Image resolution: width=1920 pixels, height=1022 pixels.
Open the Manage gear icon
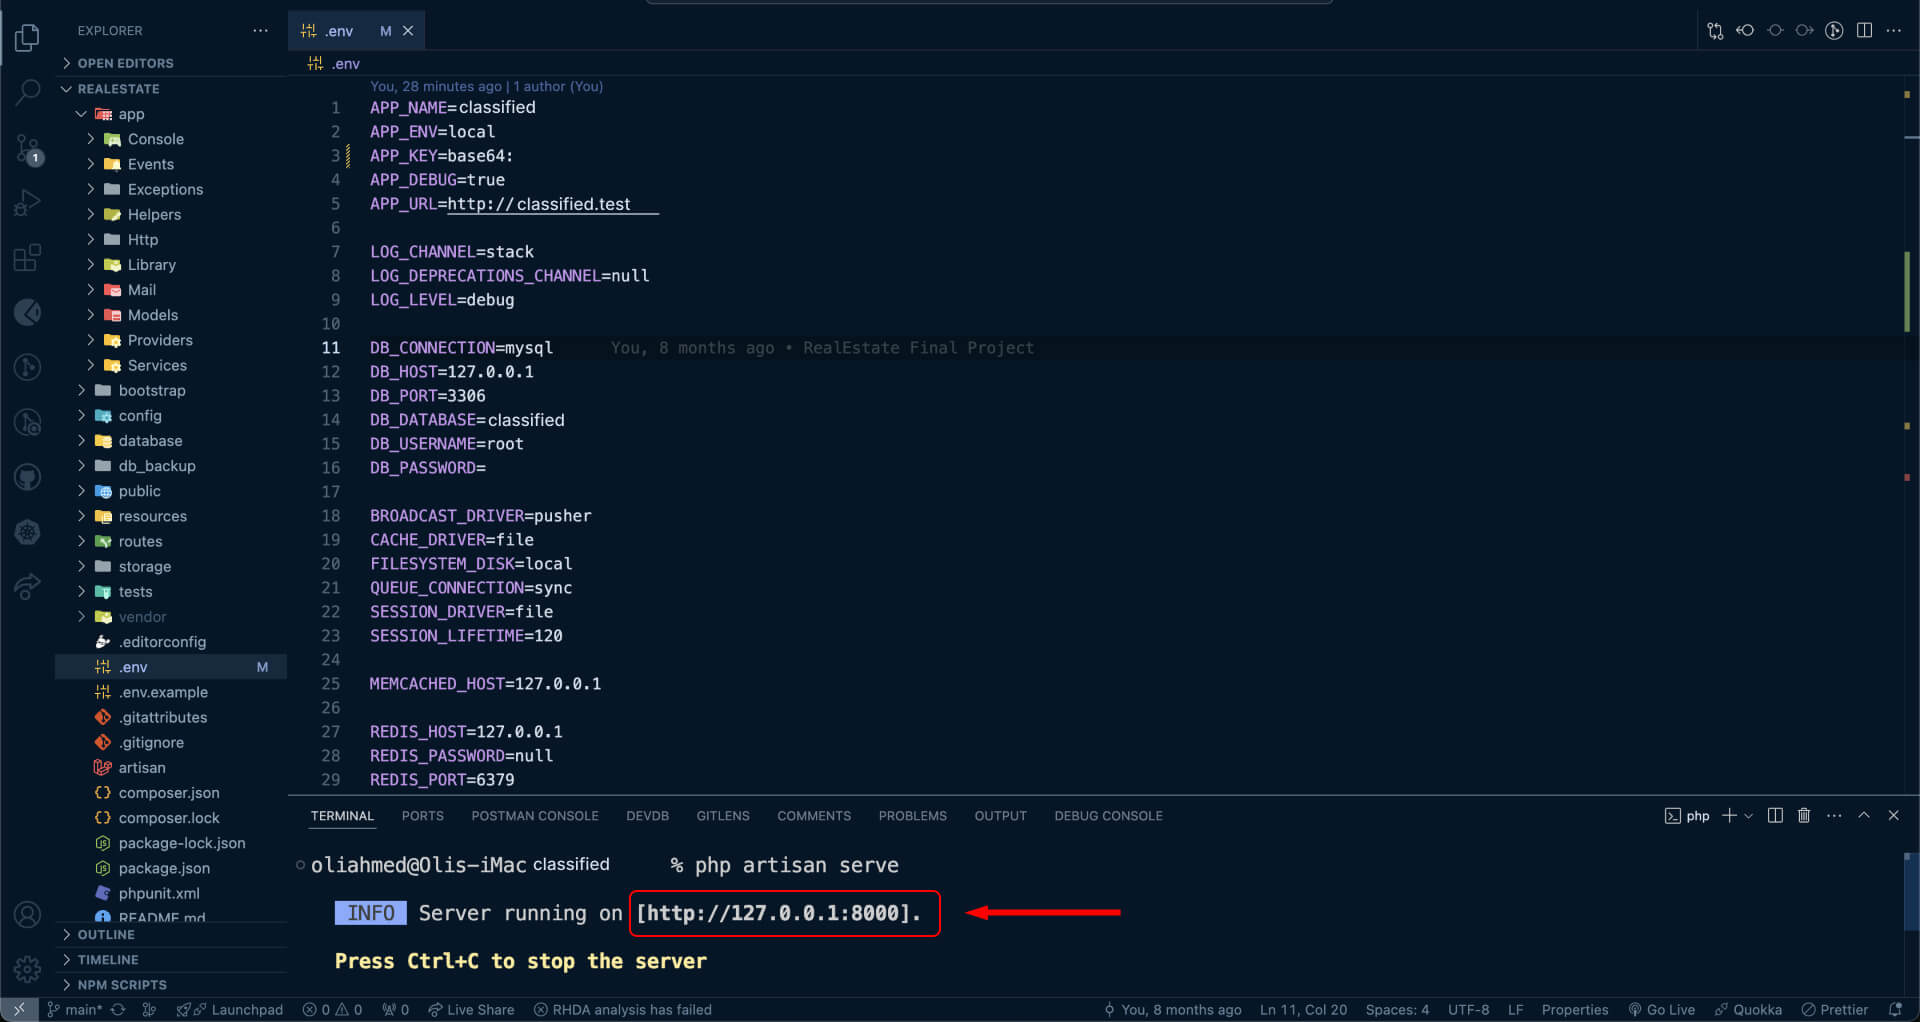point(28,968)
